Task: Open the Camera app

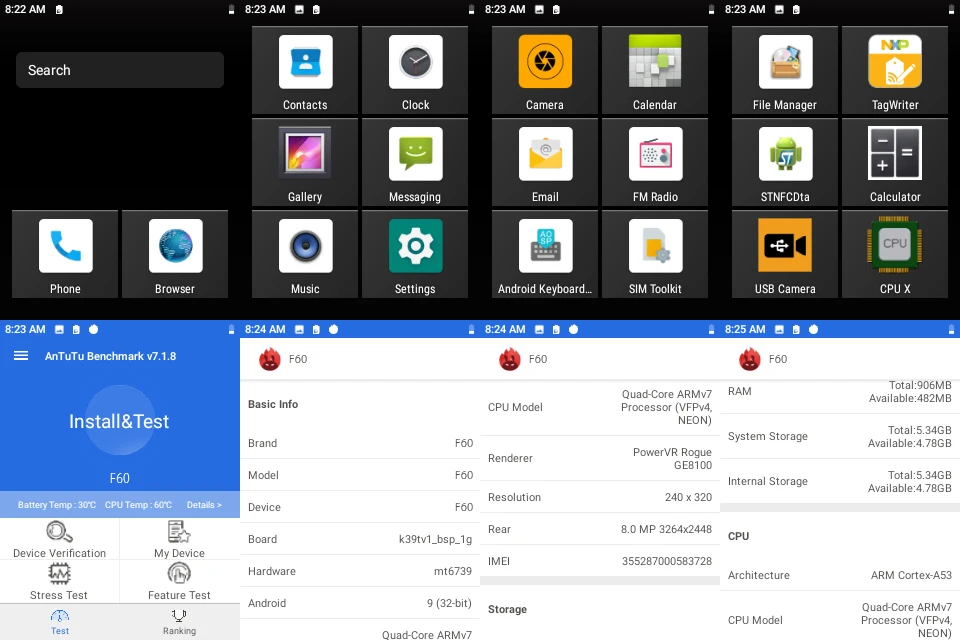Action: [x=545, y=70]
